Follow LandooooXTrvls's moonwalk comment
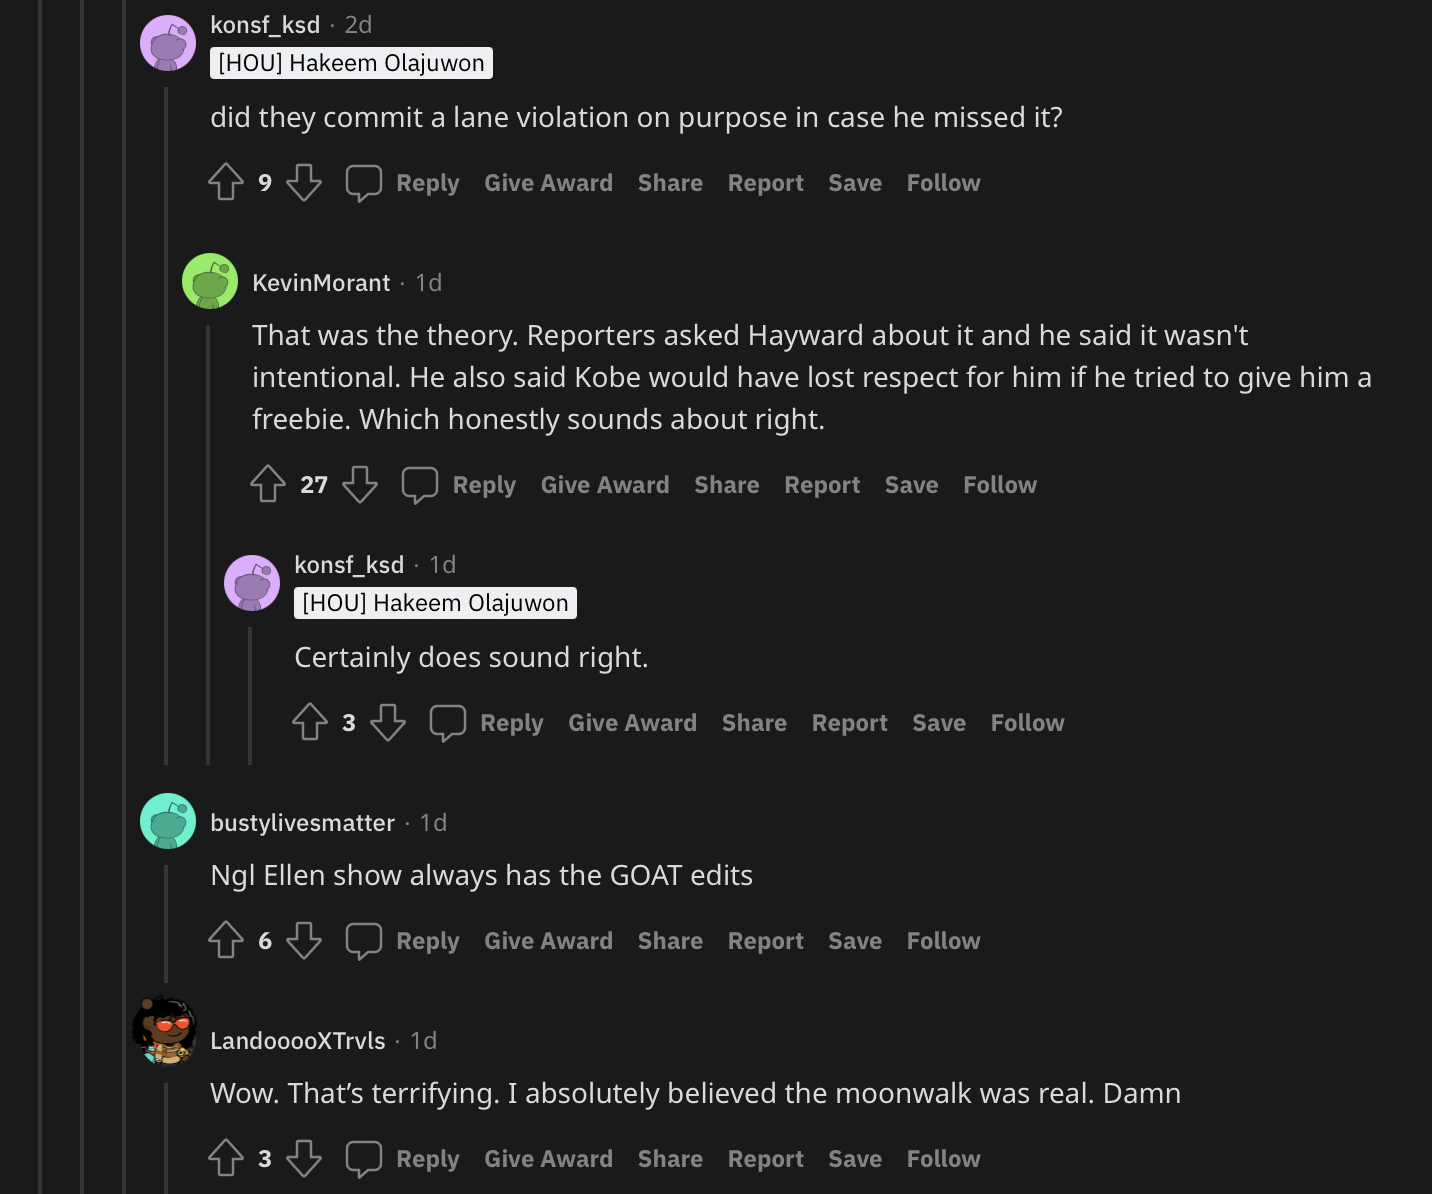Image resolution: width=1432 pixels, height=1194 pixels. pyautogui.click(x=943, y=1159)
